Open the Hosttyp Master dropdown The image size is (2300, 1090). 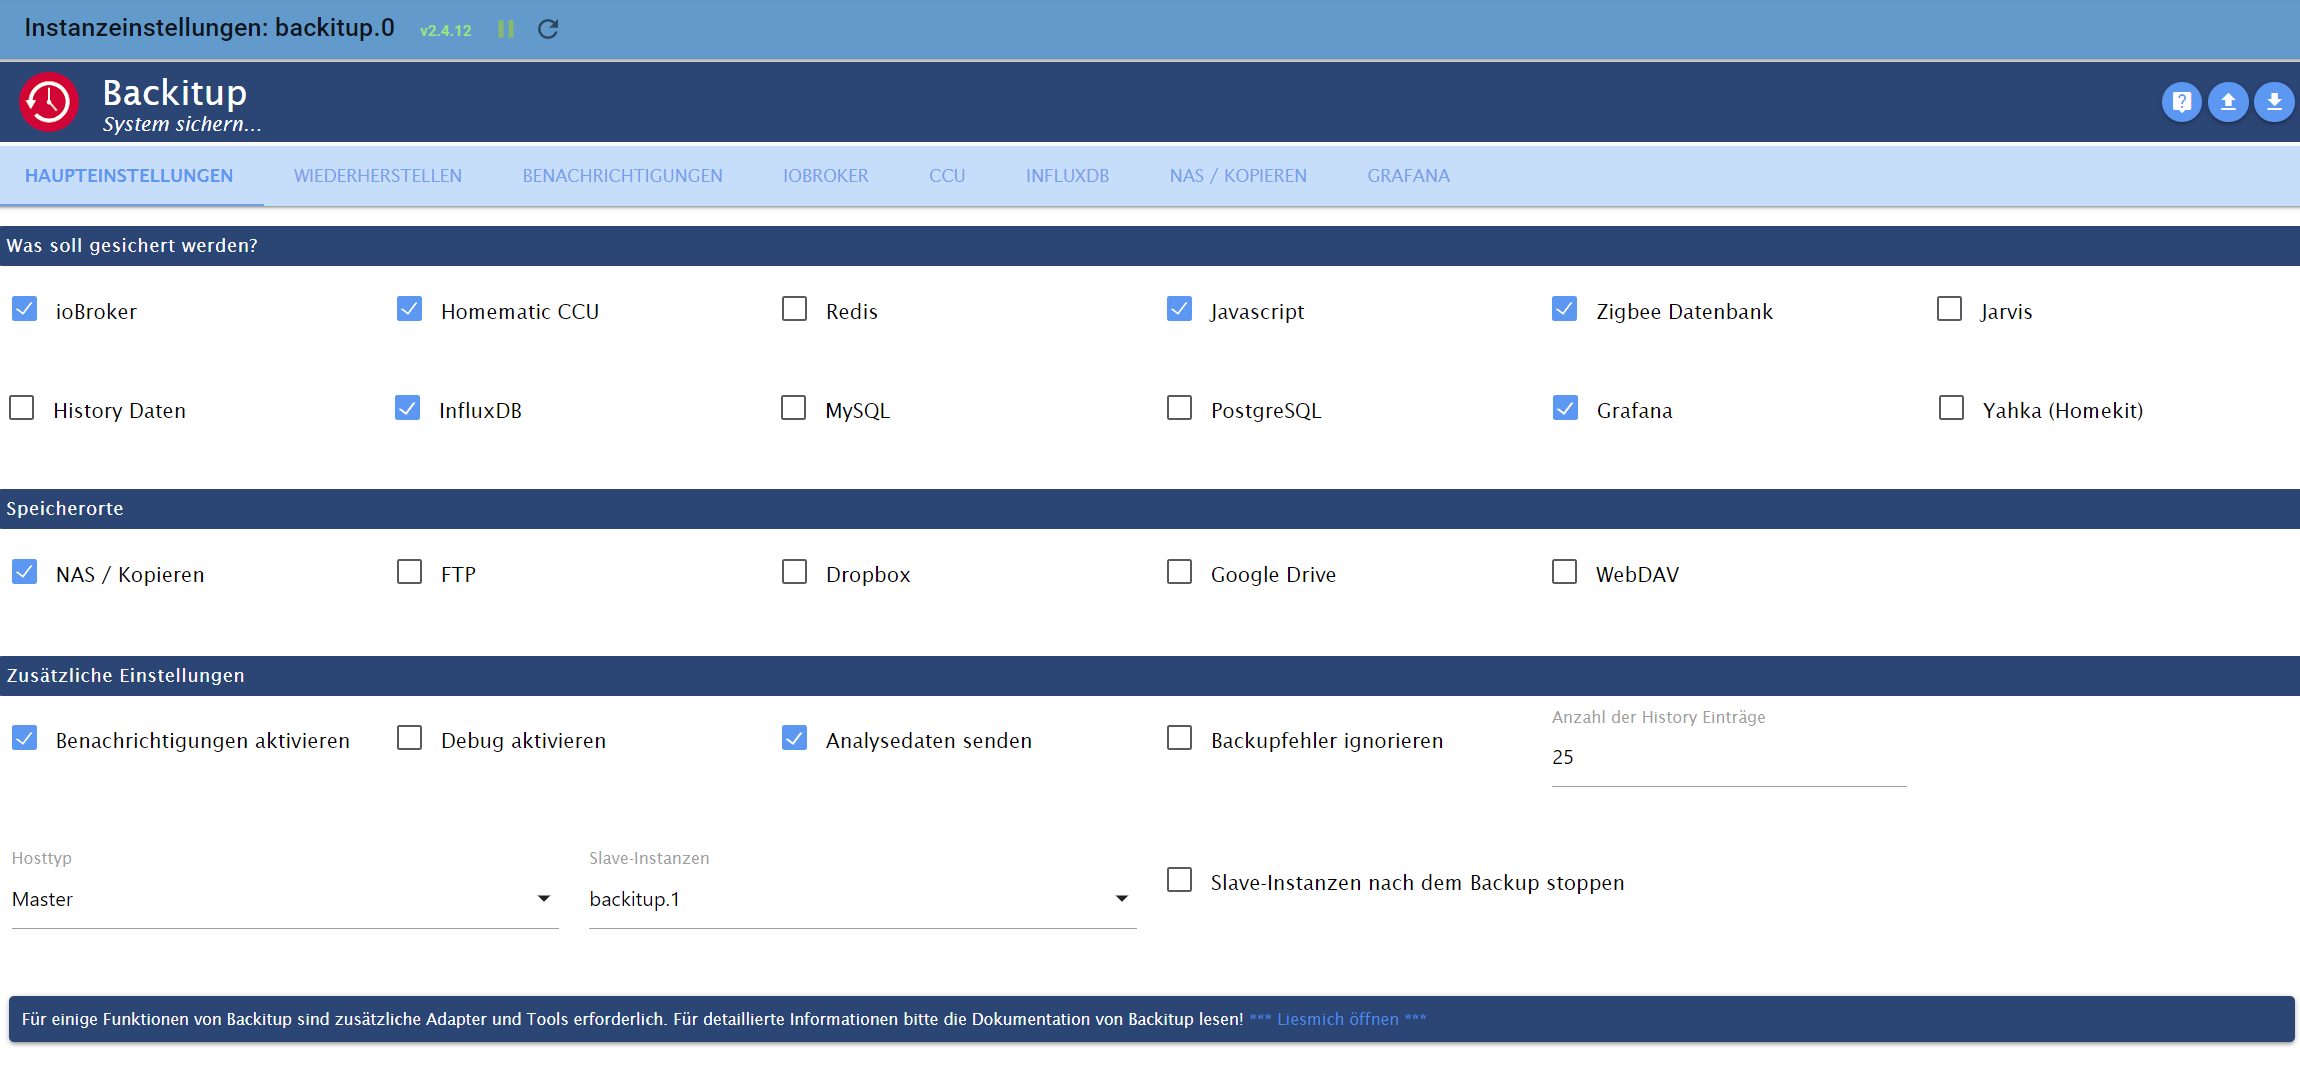(x=285, y=899)
